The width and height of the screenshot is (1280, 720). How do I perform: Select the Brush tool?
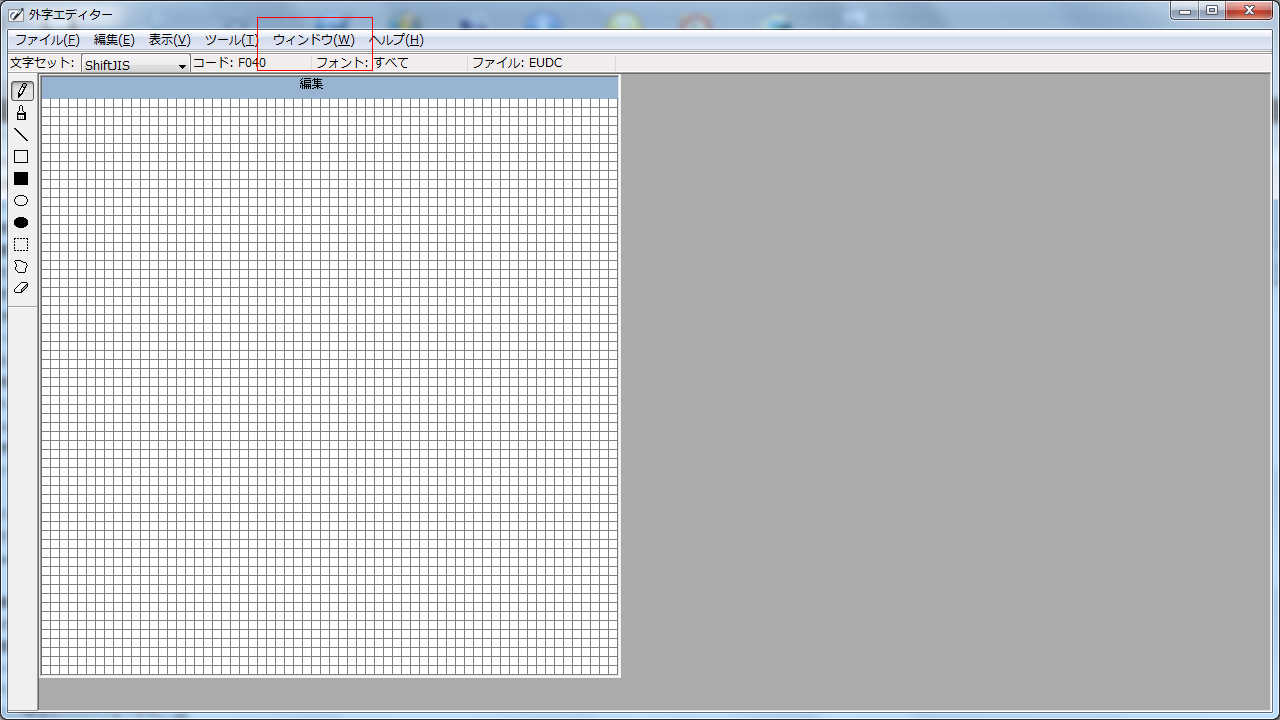click(x=21, y=113)
